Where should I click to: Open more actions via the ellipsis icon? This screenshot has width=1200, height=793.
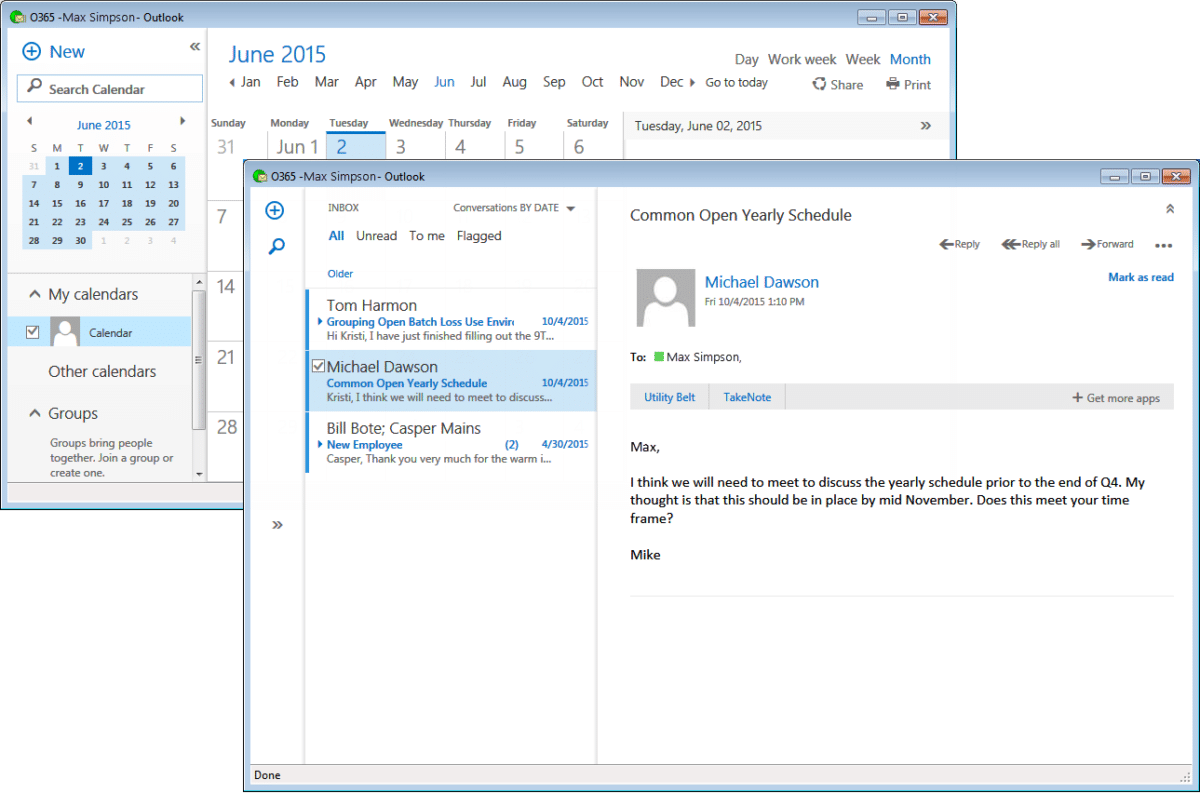[x=1163, y=243]
